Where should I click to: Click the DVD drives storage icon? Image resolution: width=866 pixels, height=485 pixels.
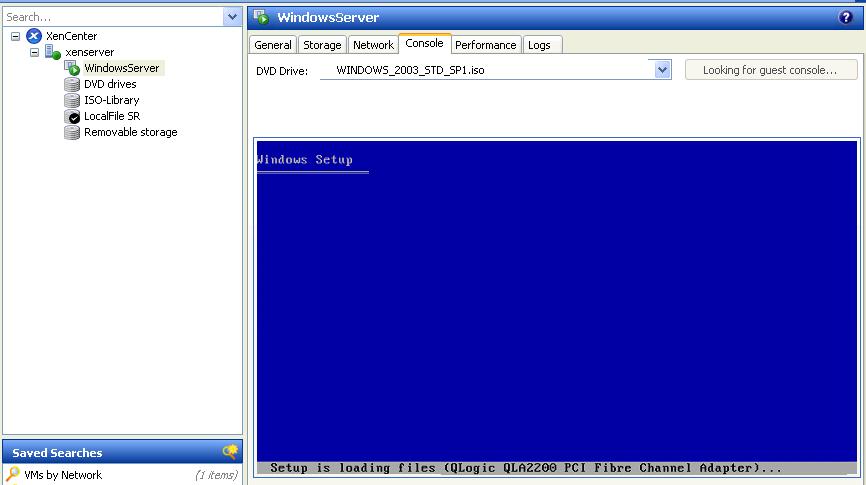[x=72, y=84]
